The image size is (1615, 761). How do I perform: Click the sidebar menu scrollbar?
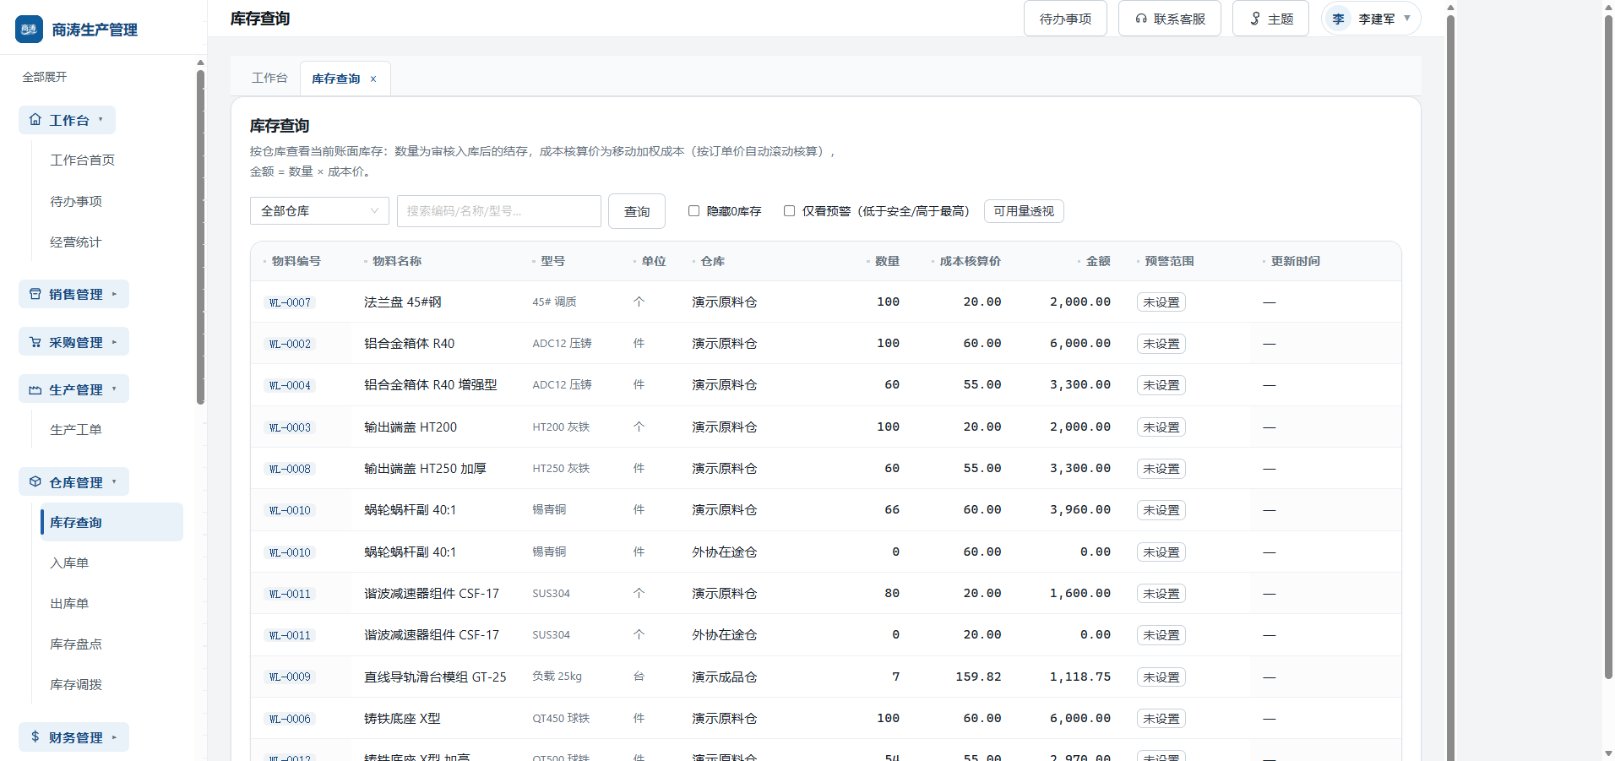201,235
